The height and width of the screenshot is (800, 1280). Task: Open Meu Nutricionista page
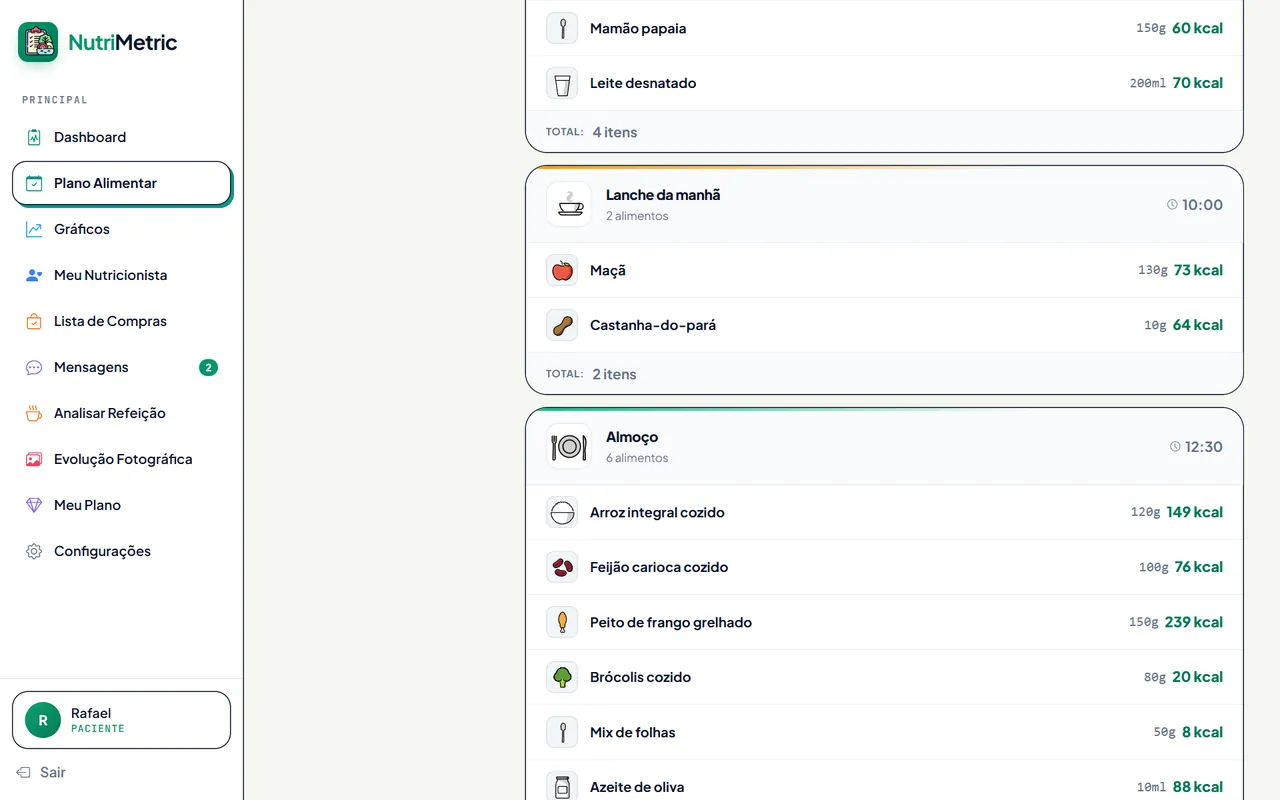pos(122,275)
